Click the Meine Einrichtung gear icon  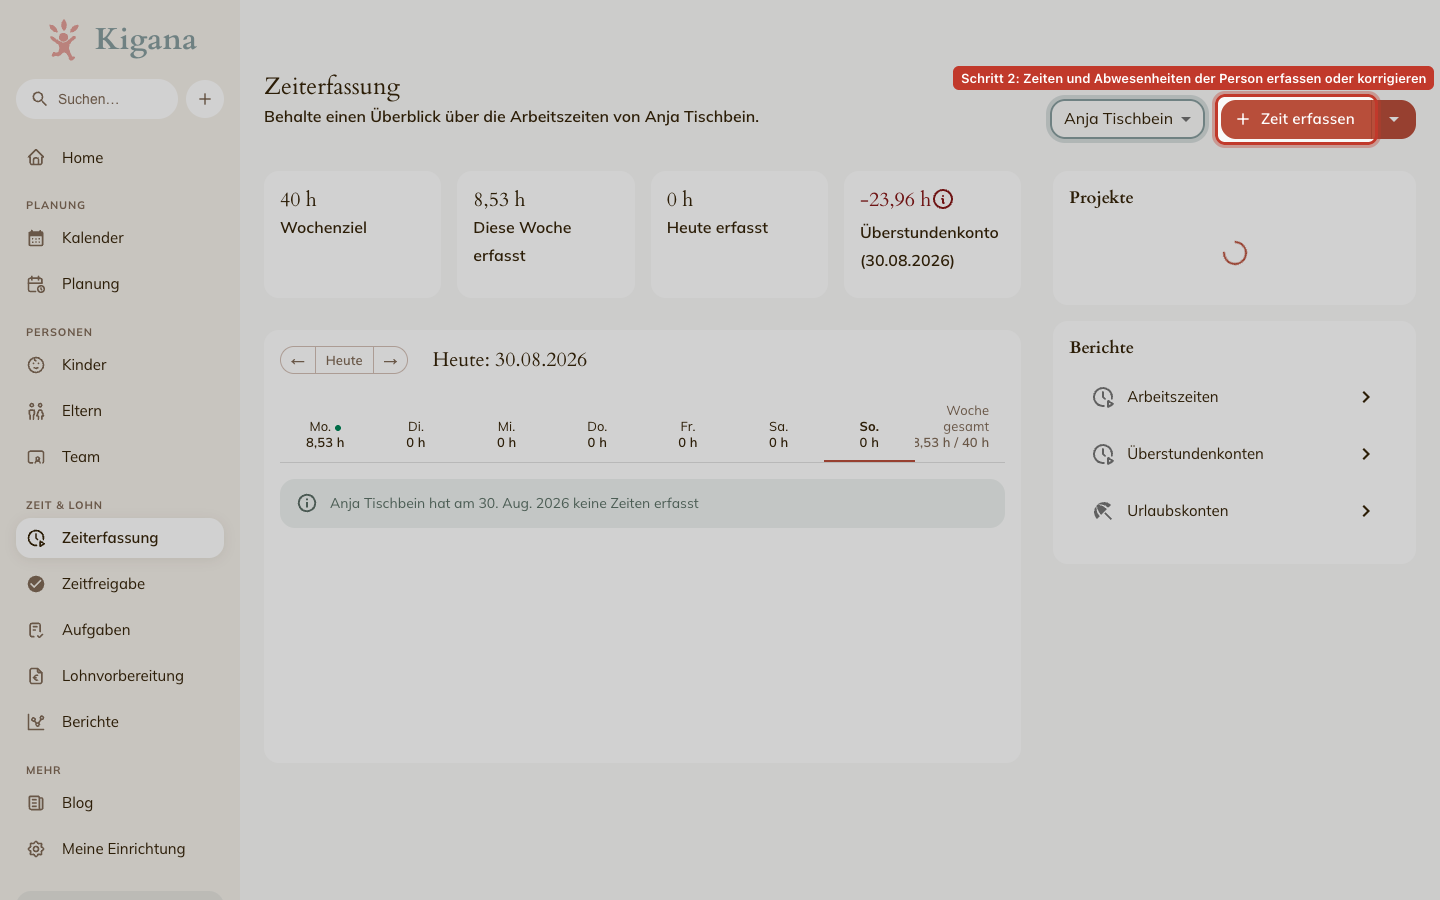coord(36,849)
